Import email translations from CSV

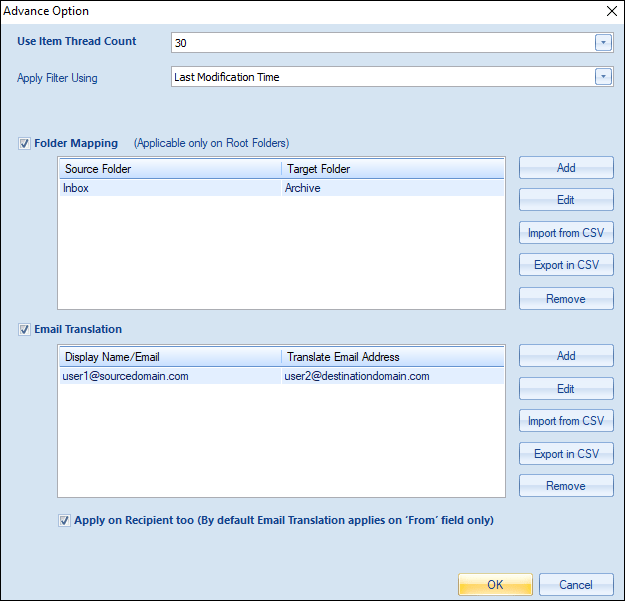(x=566, y=421)
